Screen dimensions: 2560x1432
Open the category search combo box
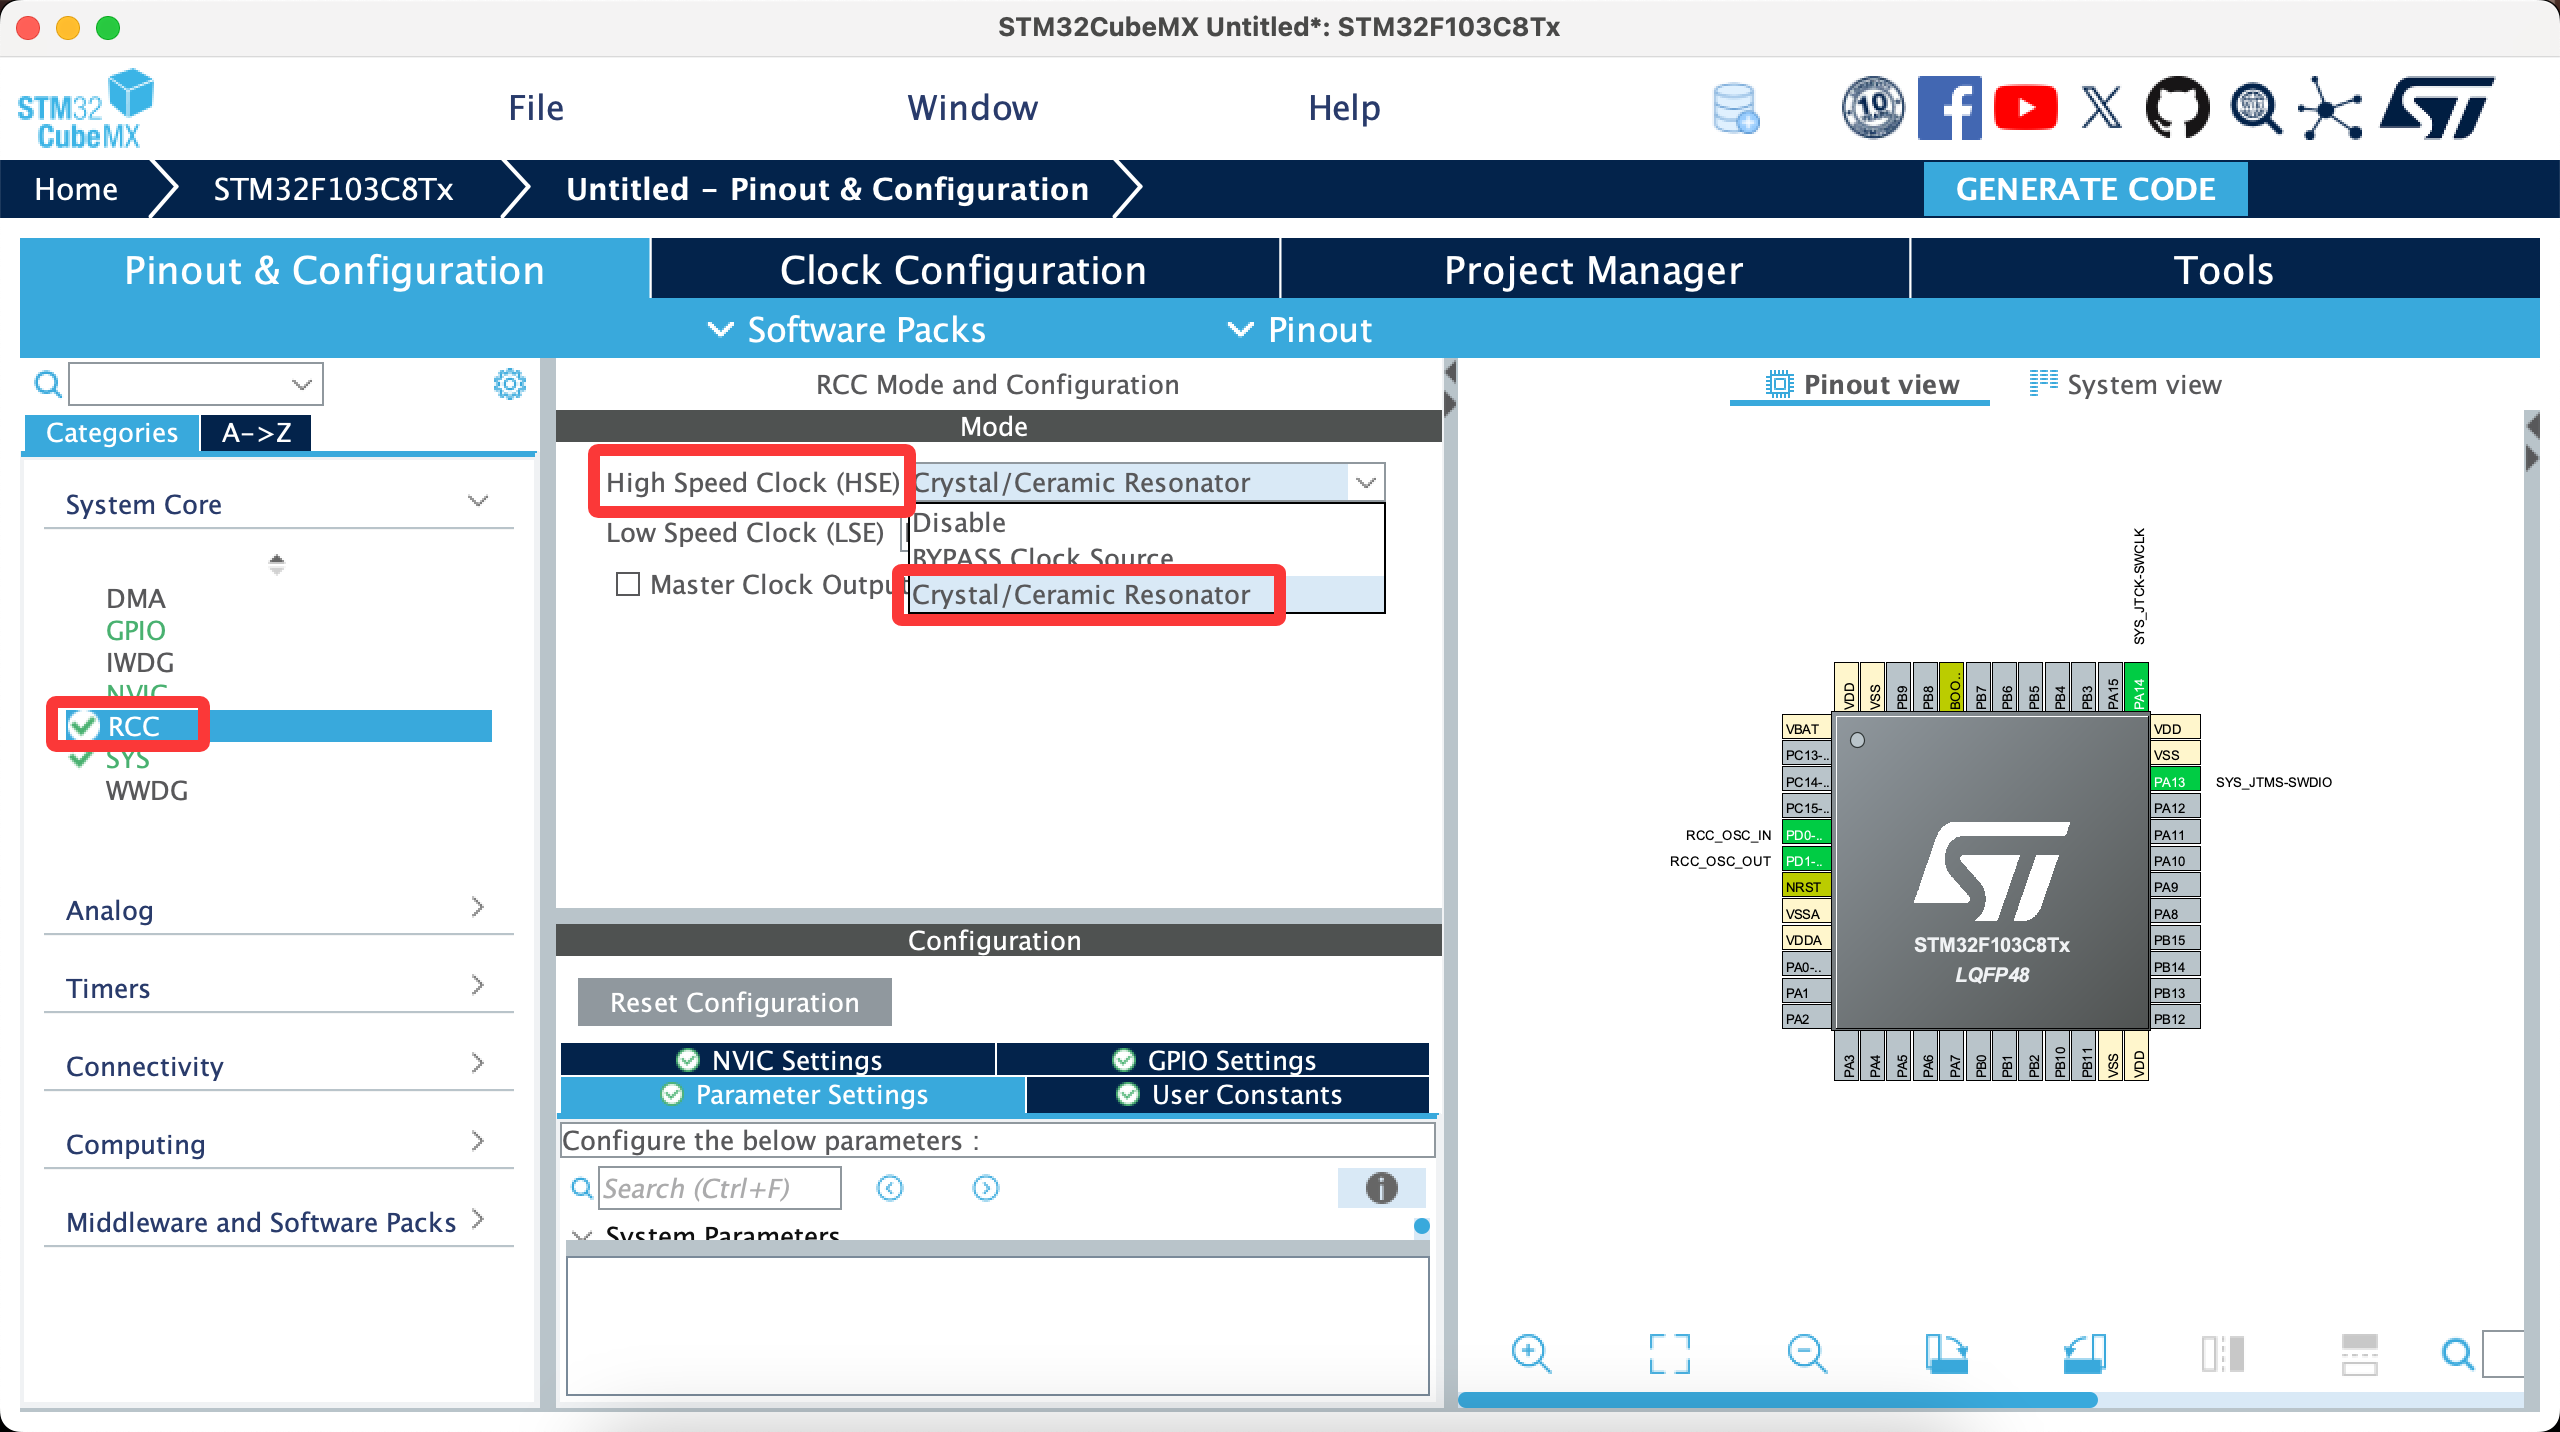tap(196, 384)
